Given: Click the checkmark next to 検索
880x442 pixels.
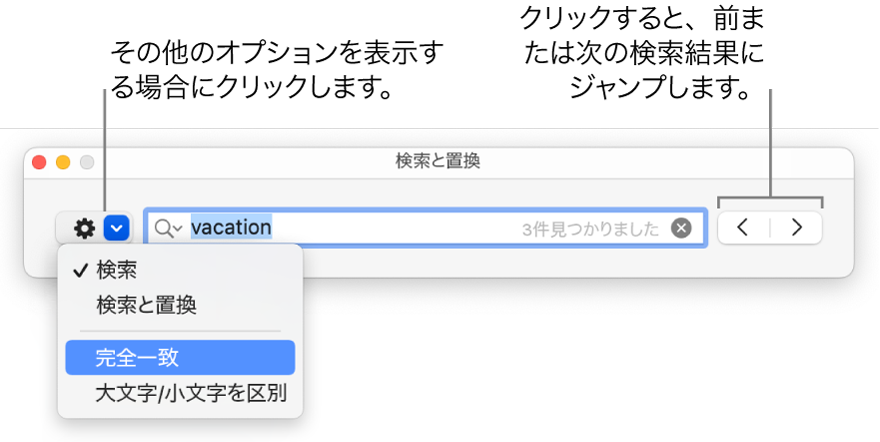Looking at the screenshot, I should pyautogui.click(x=81, y=271).
